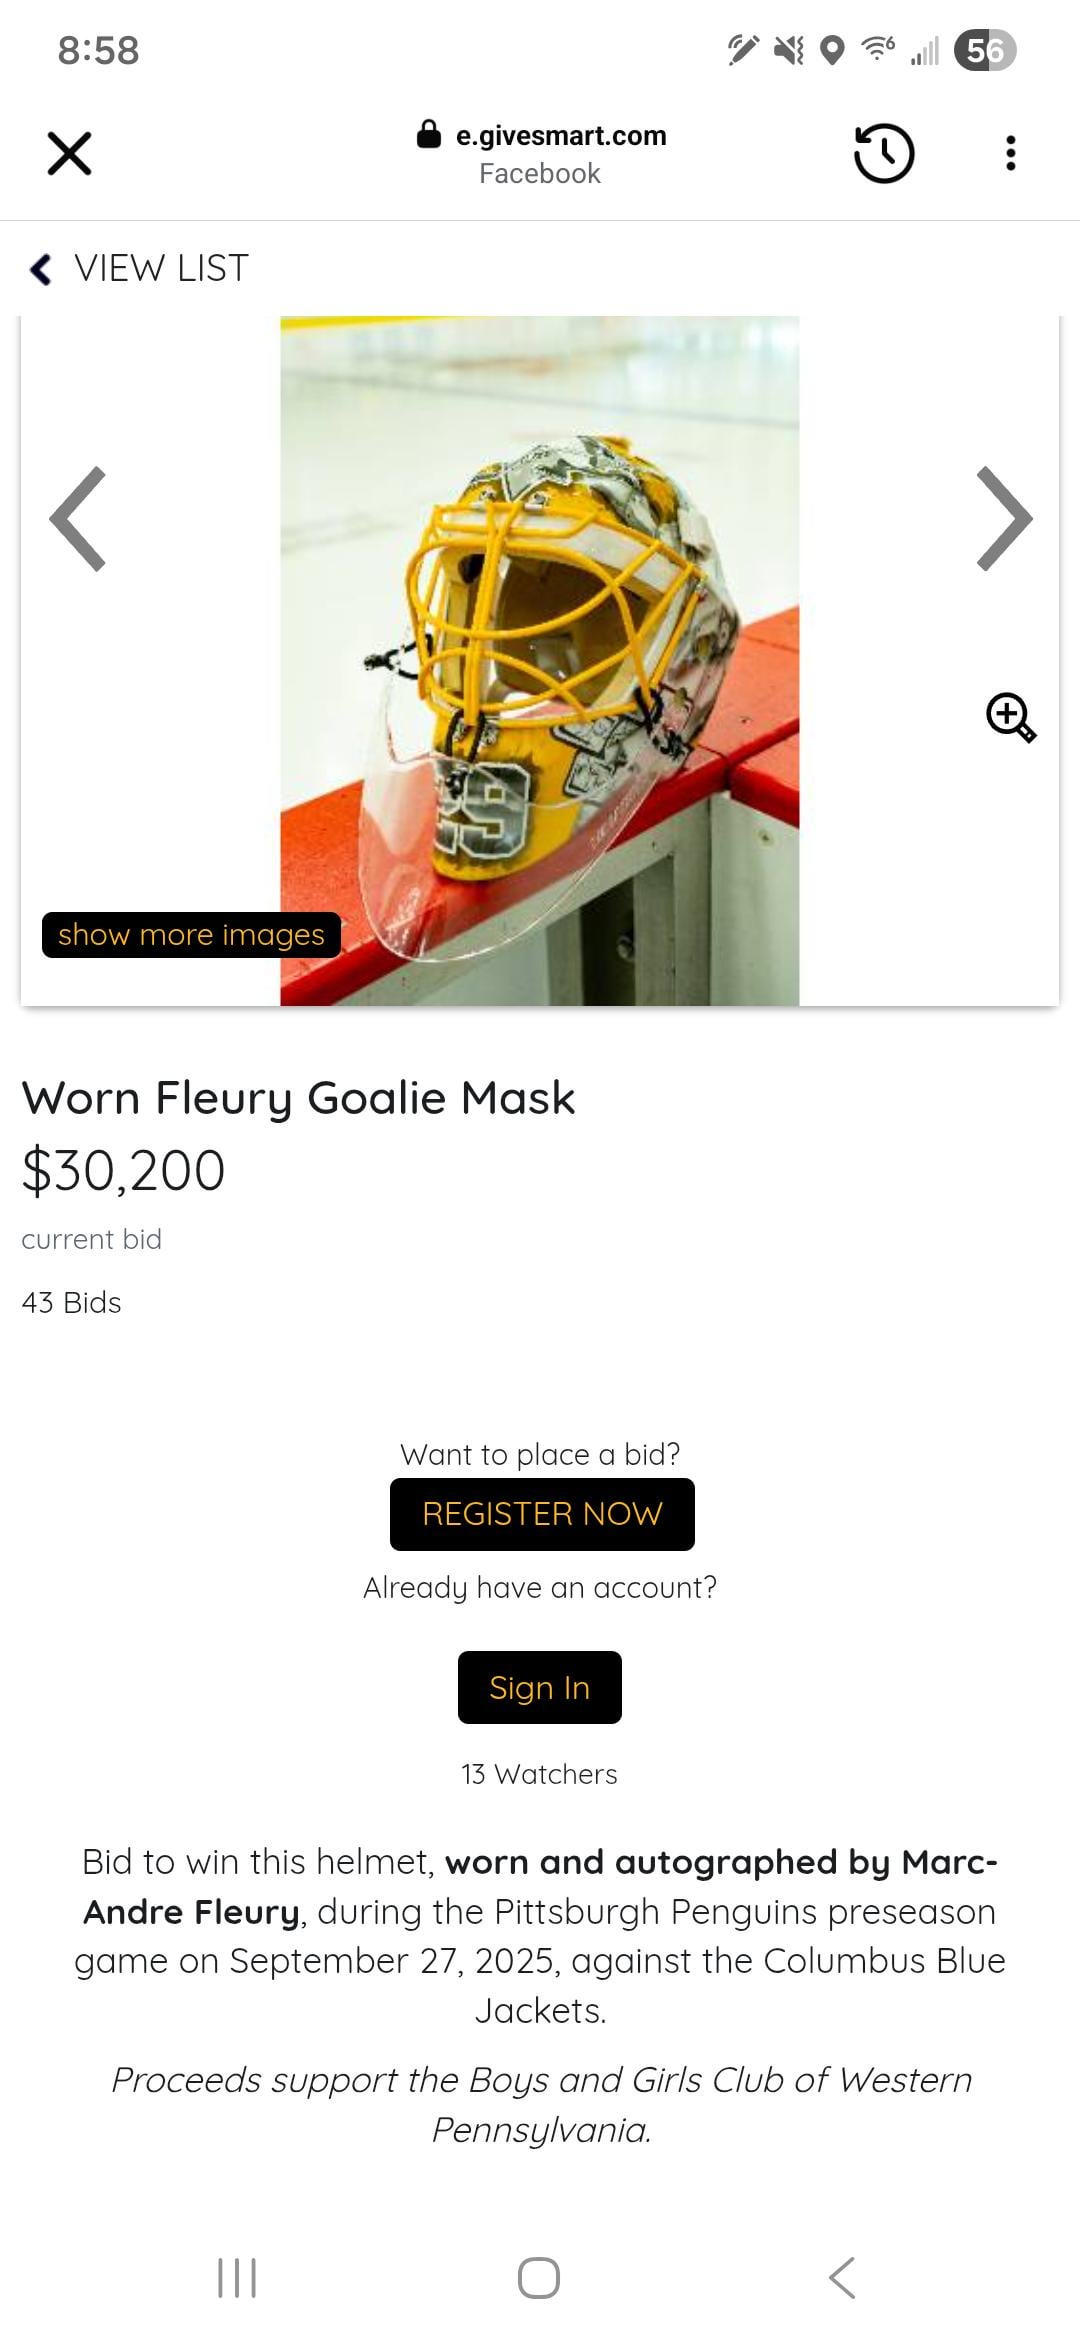The image size is (1080, 2340).
Task: Close the in-app browser with X
Action: coord(69,153)
